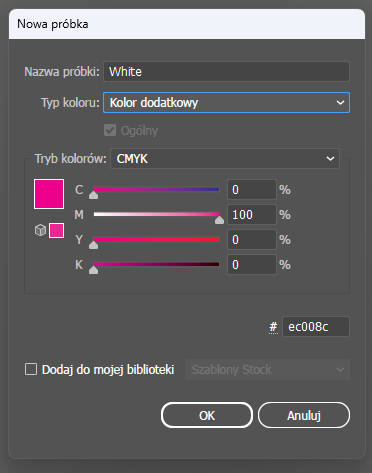The width and height of the screenshot is (372, 473).
Task: Click the cyan C slider handle
Action: 94,195
